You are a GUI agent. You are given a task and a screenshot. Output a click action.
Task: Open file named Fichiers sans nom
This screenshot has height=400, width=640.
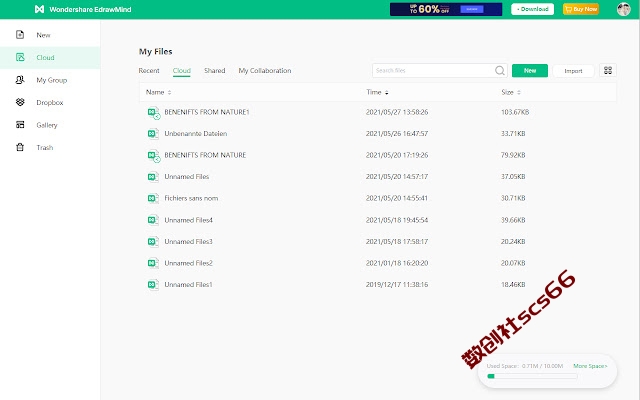click(x=191, y=198)
